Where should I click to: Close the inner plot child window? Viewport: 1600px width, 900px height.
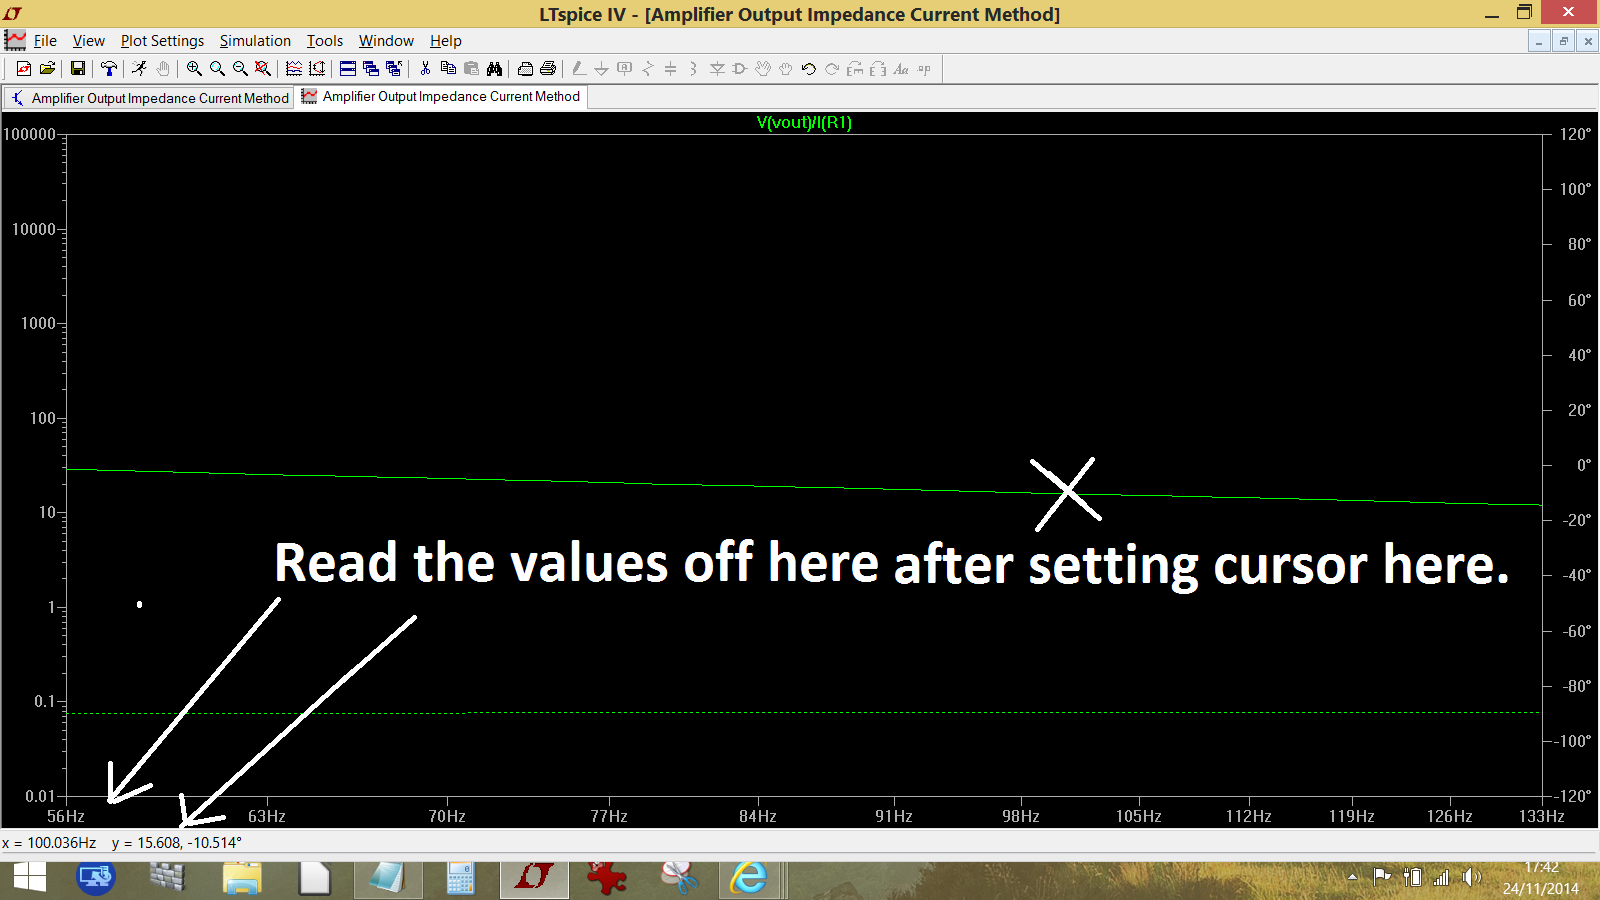(x=1587, y=41)
